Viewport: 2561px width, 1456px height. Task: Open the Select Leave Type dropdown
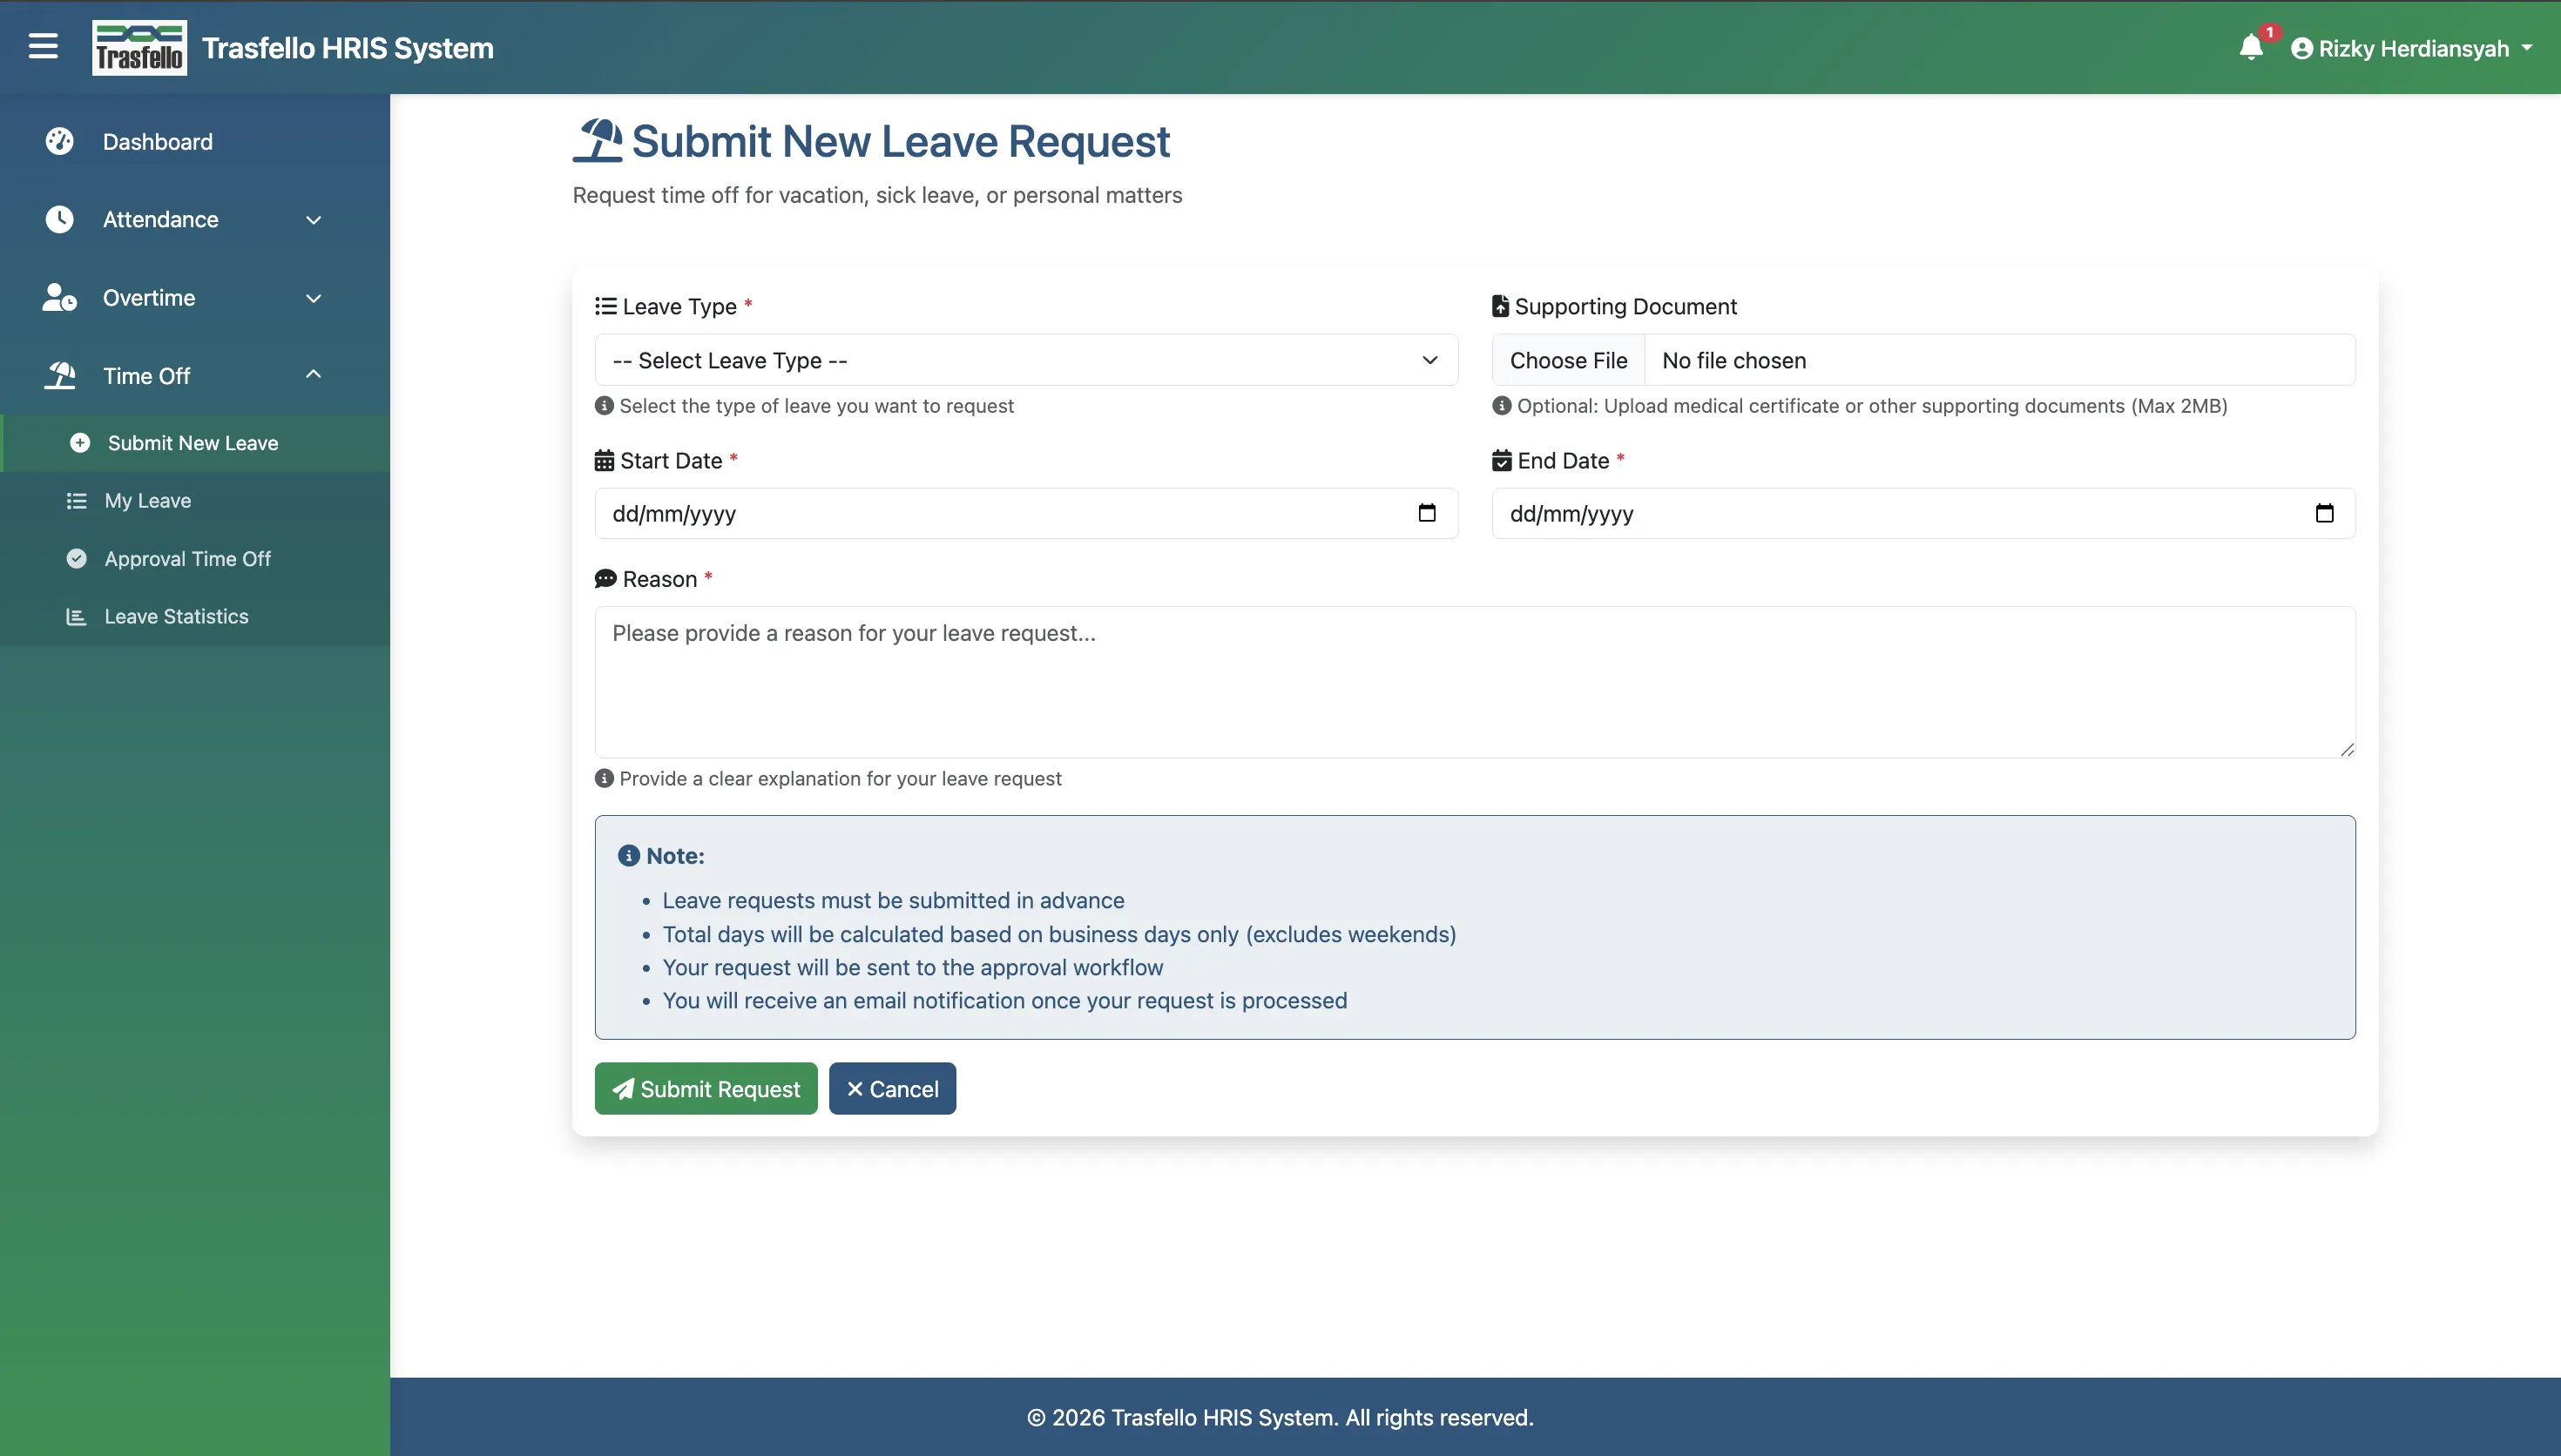(1026, 360)
